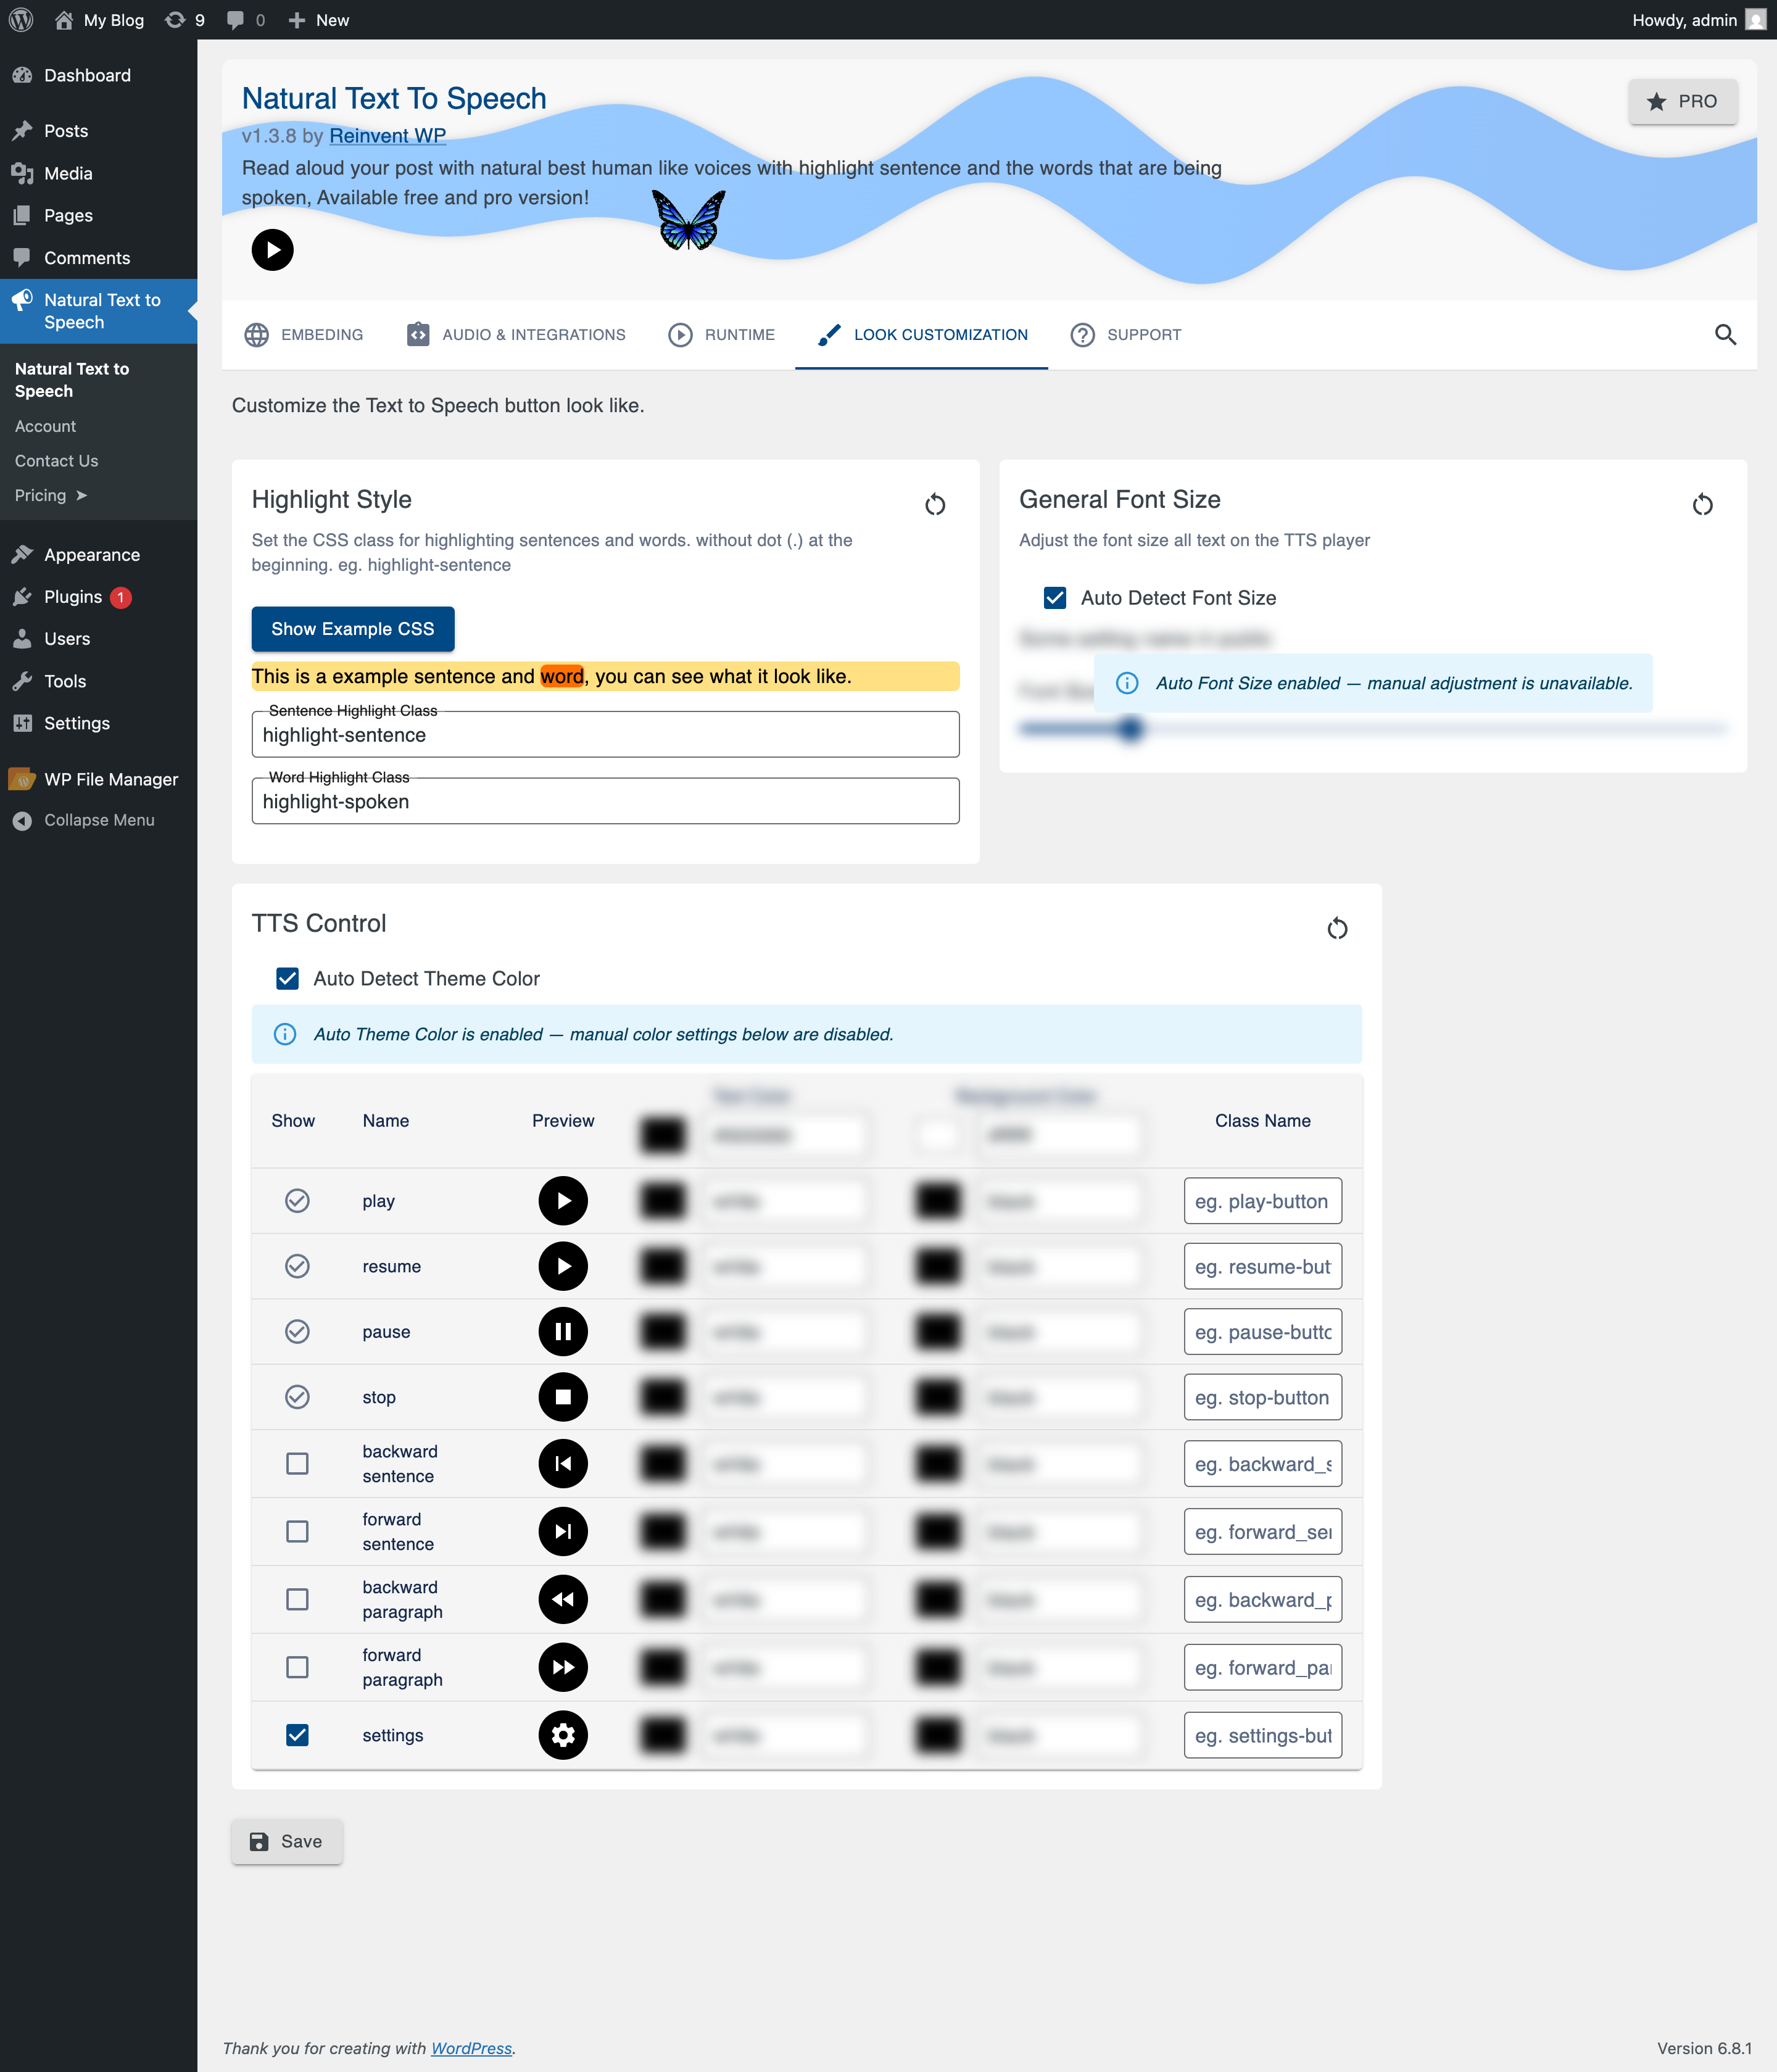Click the backward paragraph preview icon
1777x2072 pixels.
[563, 1600]
